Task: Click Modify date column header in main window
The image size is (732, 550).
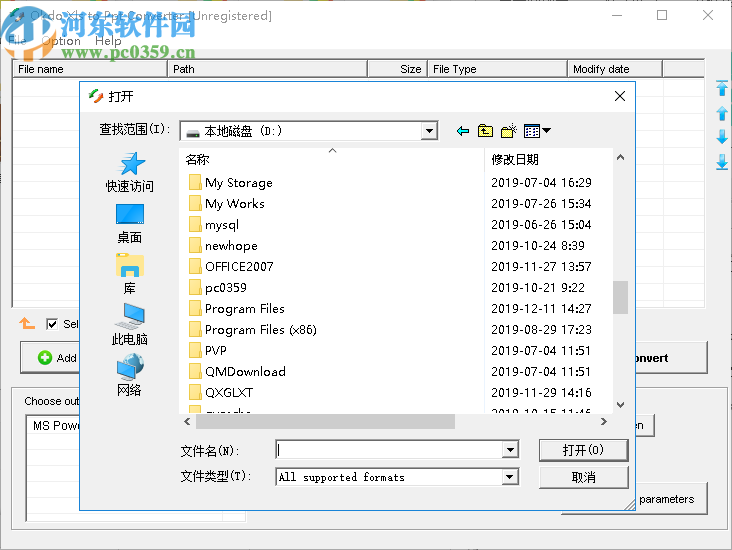Action: click(615, 69)
